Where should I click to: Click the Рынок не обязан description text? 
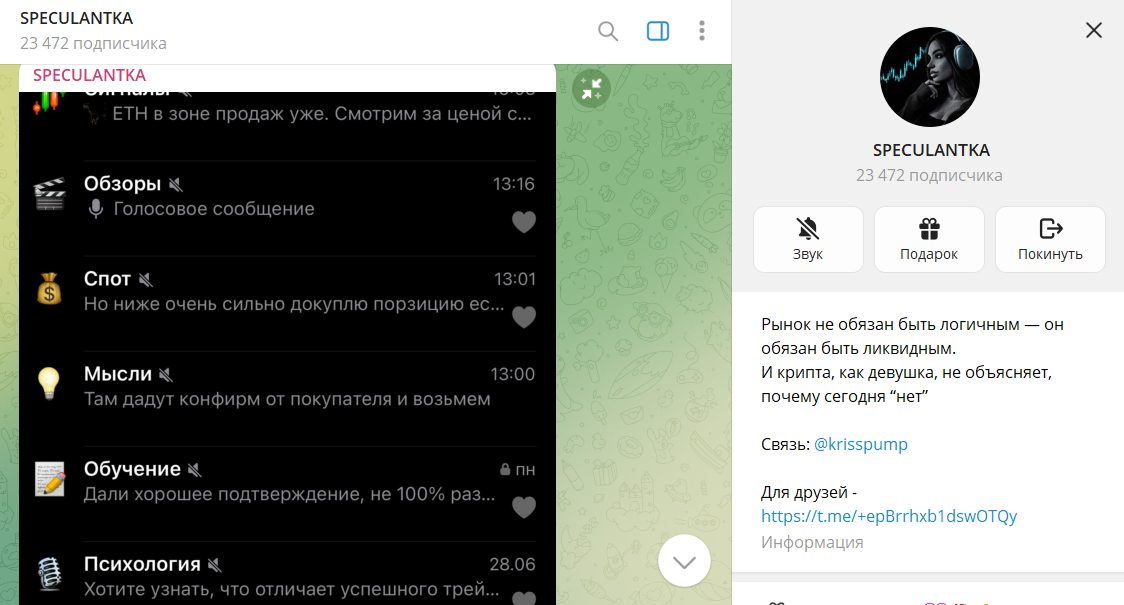click(x=913, y=361)
